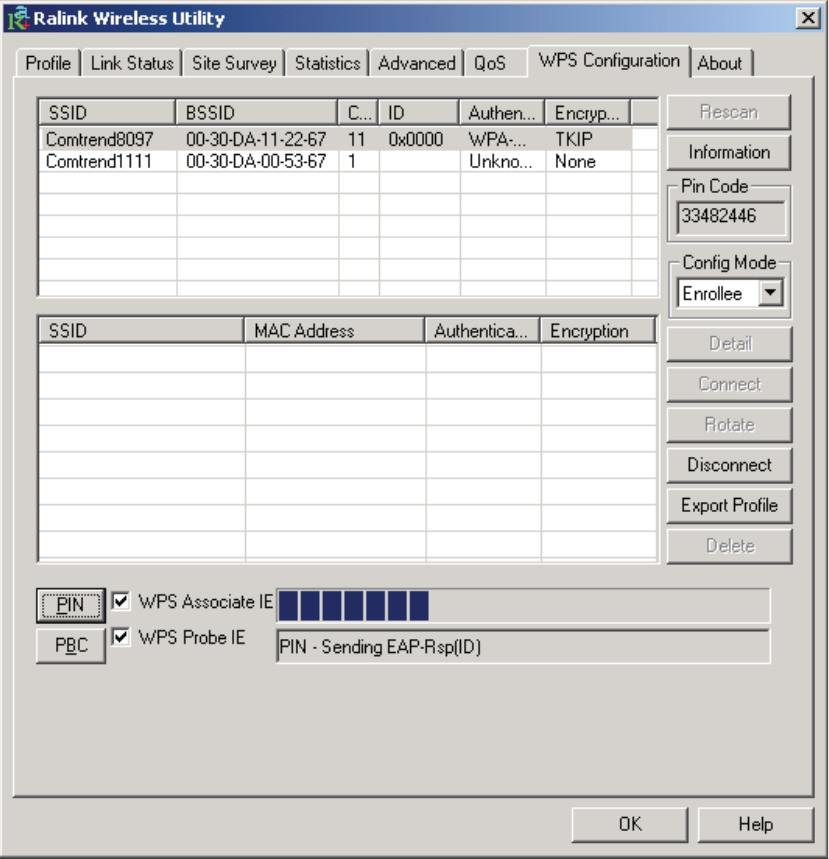Click BSSID 00-30-DA-00-53-67 cell
This screenshot has width=829, height=859.
pyautogui.click(x=256, y=161)
